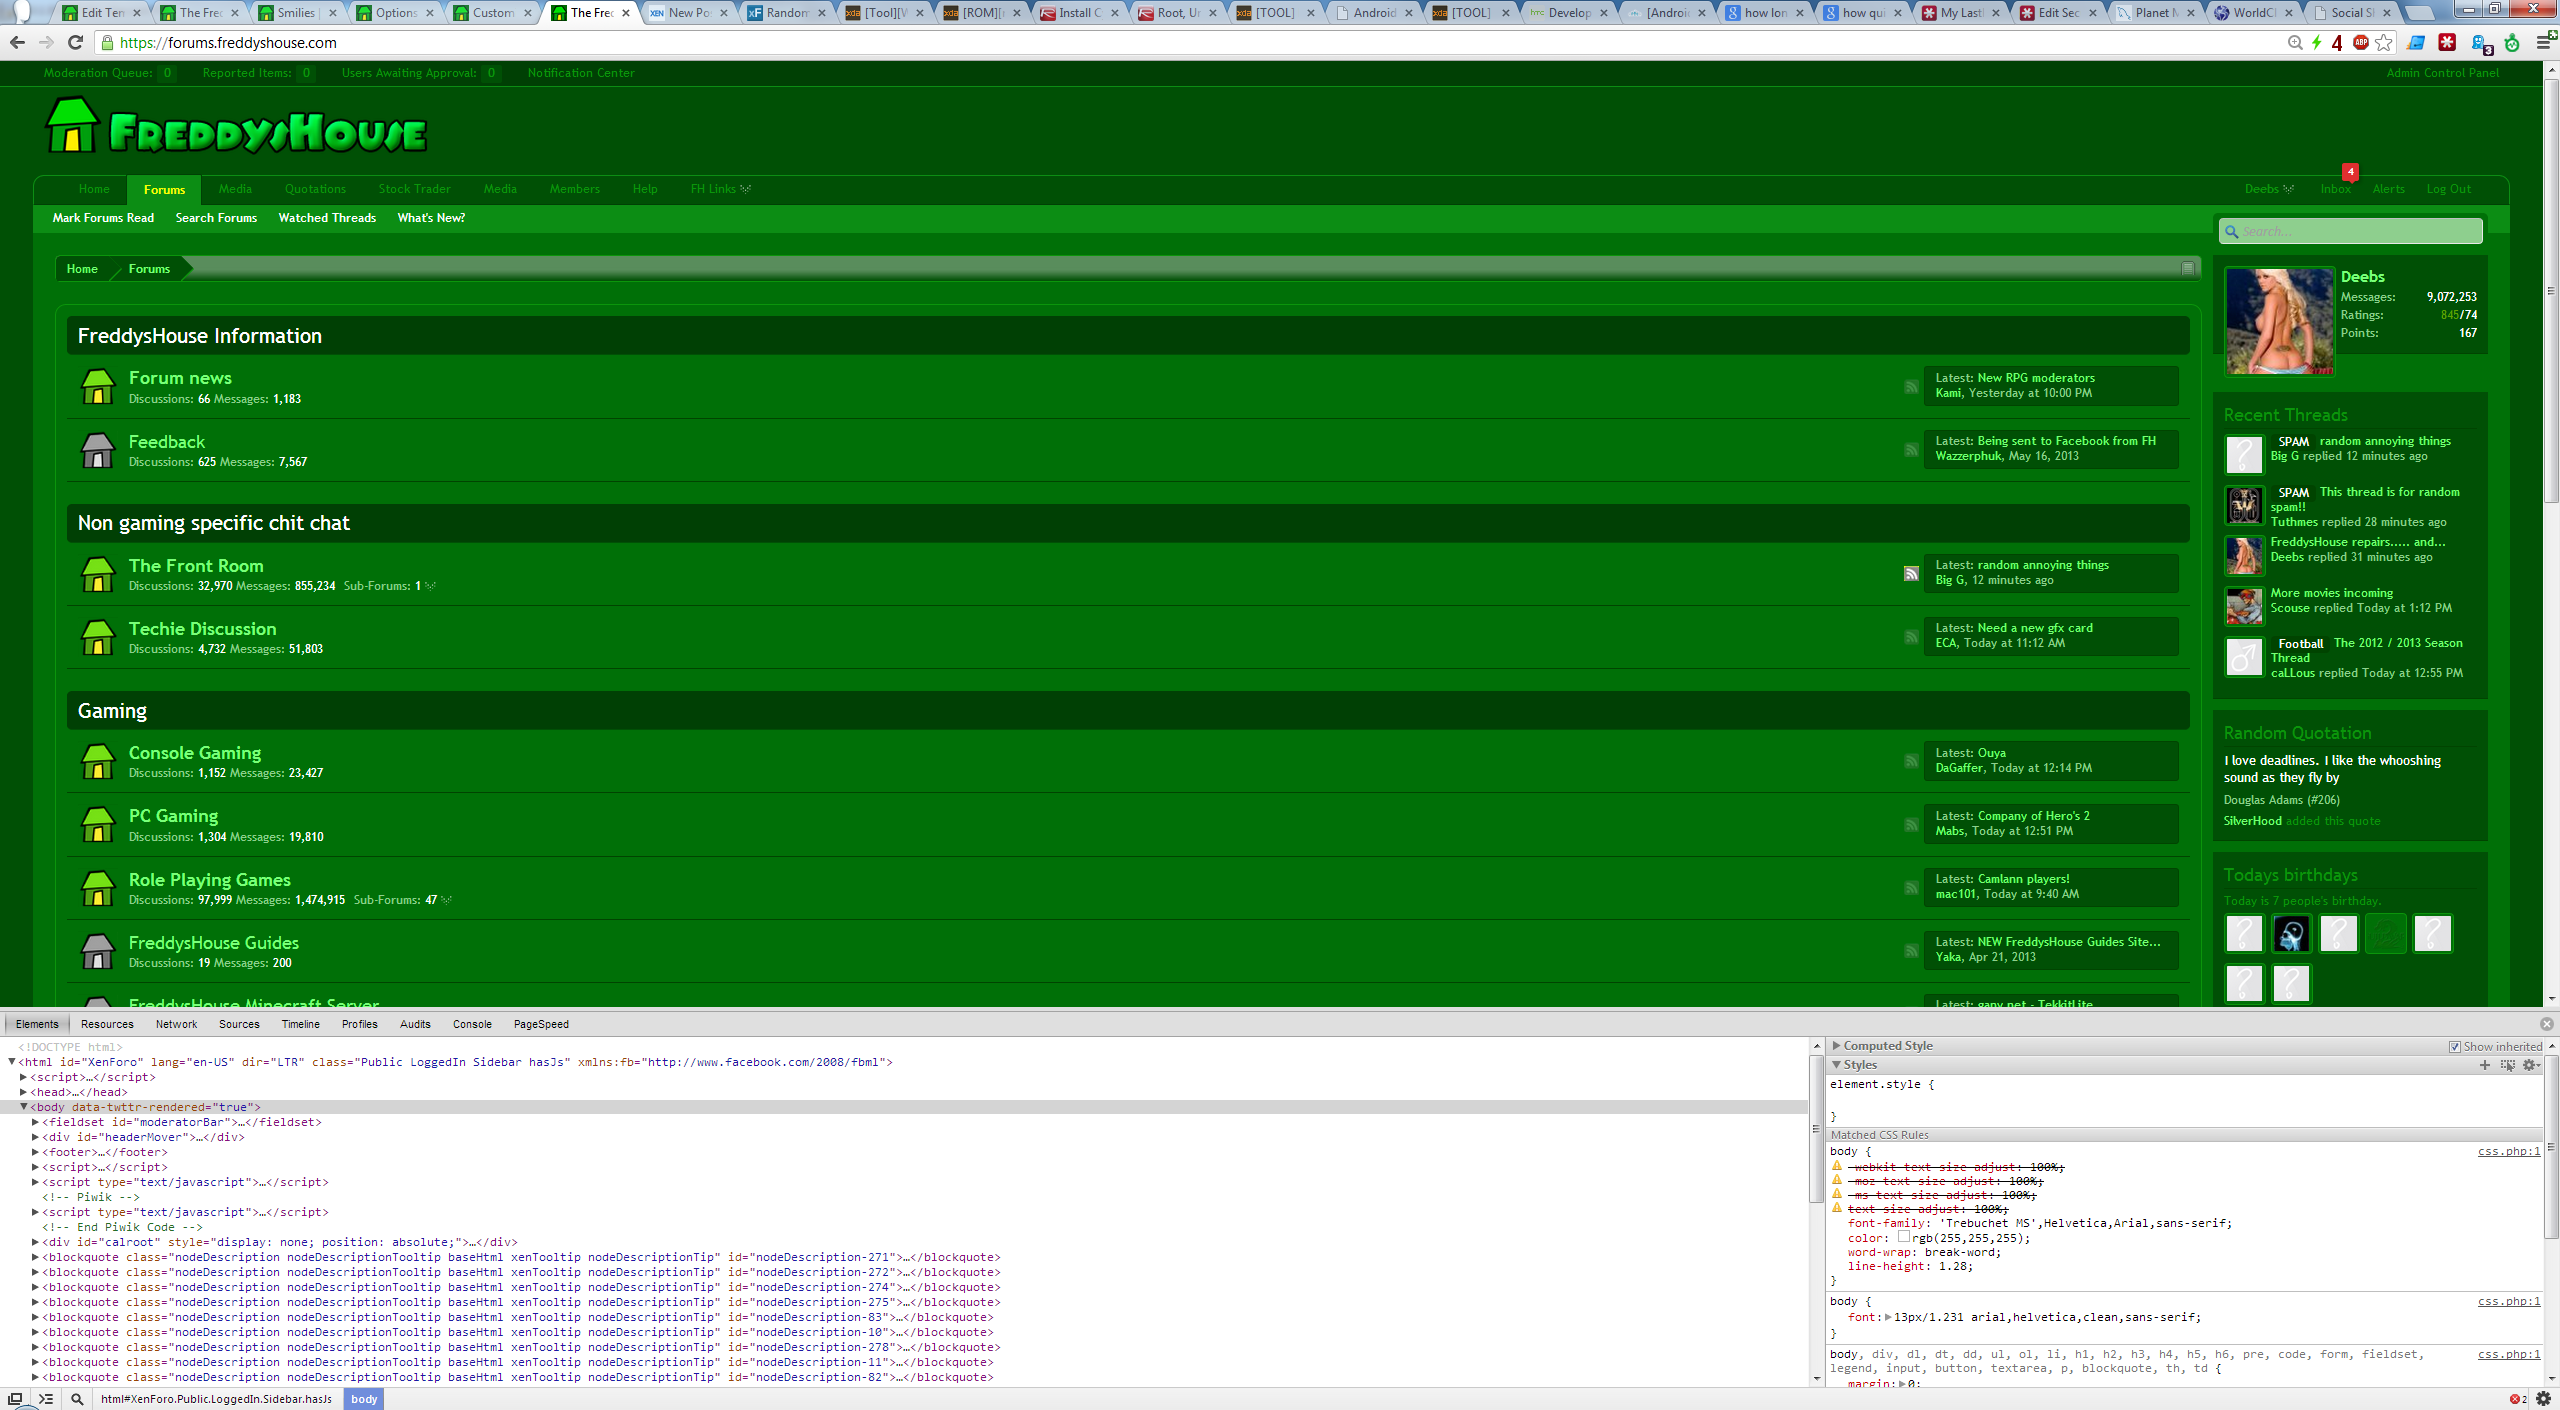The height and width of the screenshot is (1410, 2560).
Task: Click the zoom magnifier in the address bar
Action: click(x=2295, y=43)
